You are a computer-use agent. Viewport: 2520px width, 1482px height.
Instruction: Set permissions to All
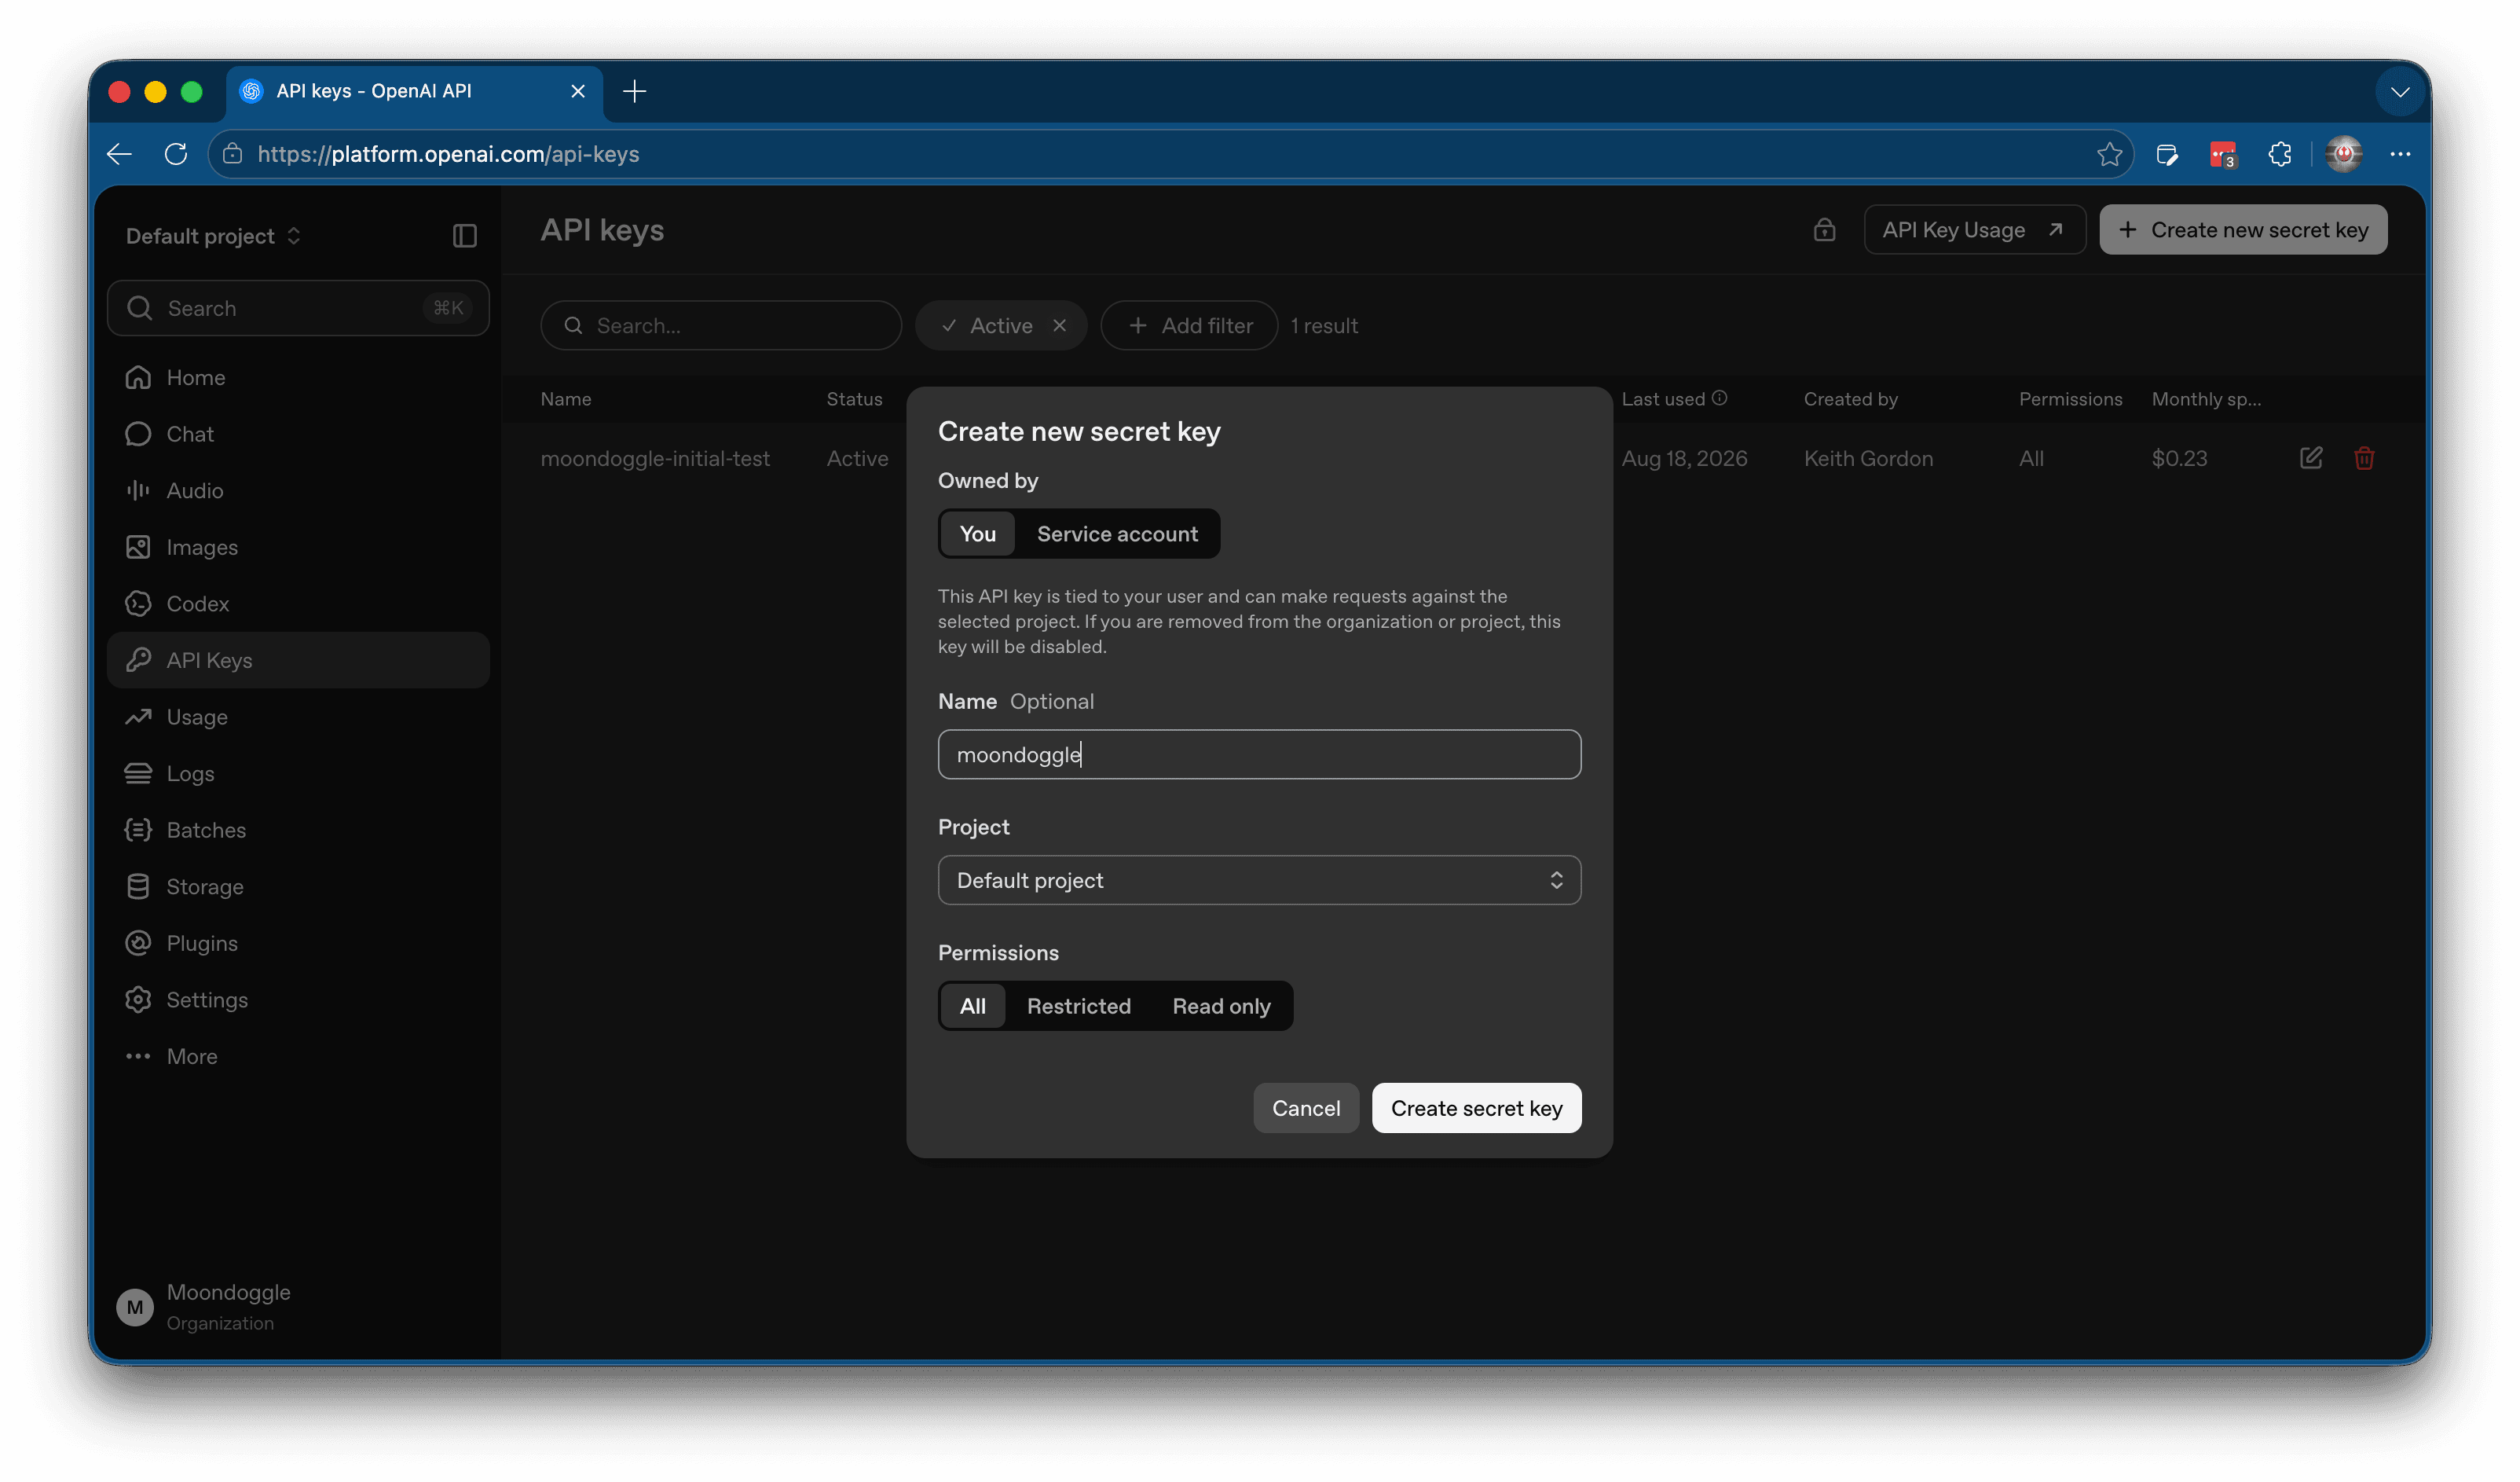[972, 1006]
